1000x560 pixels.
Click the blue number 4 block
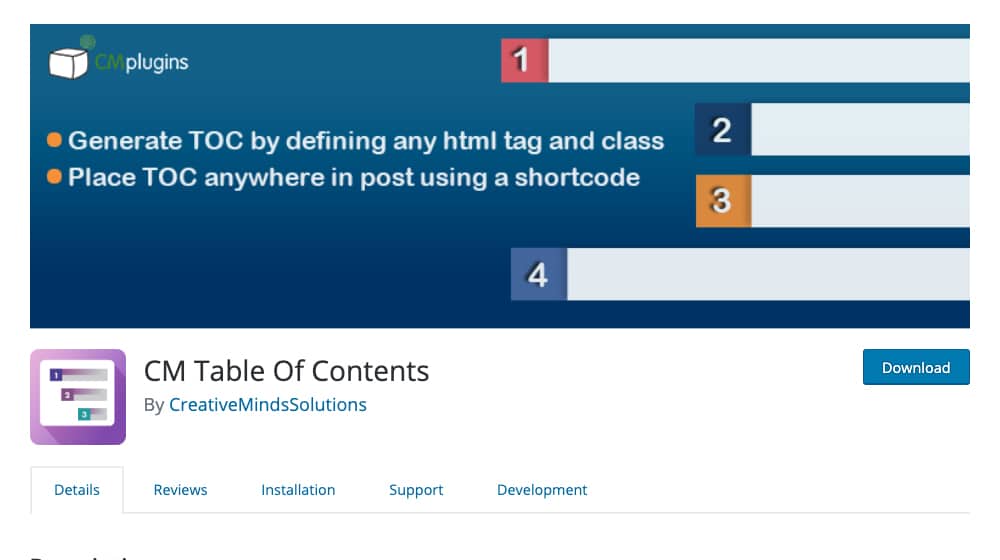tap(539, 274)
